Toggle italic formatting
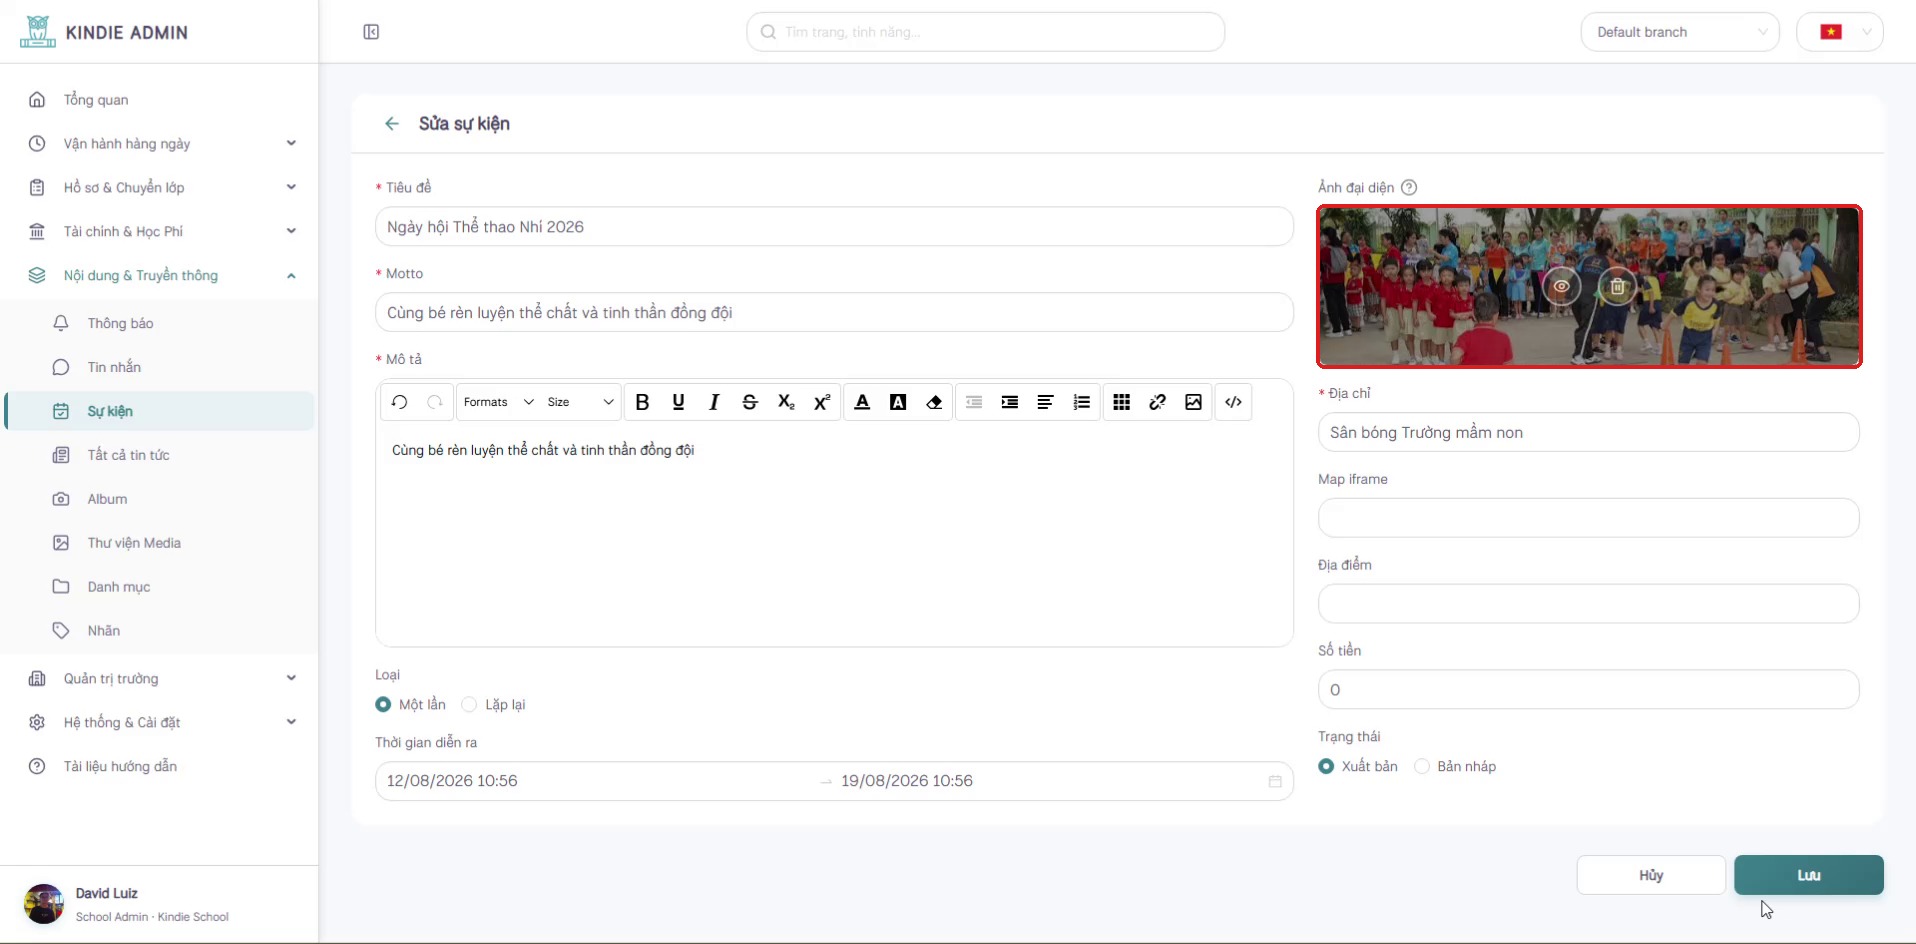The image size is (1916, 944). click(714, 402)
